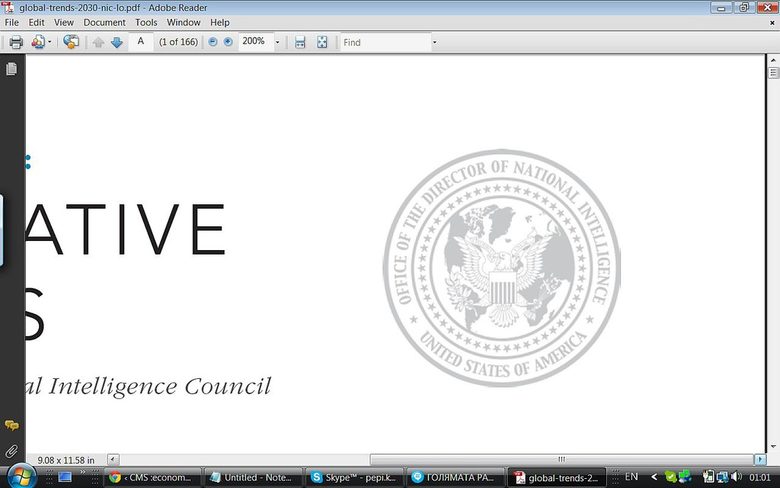Click the scrolling pages fit-width icon

[x=300, y=42]
